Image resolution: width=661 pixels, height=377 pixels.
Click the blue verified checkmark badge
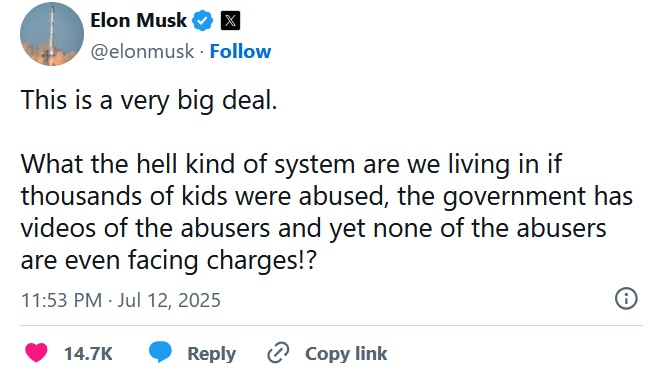tap(203, 21)
